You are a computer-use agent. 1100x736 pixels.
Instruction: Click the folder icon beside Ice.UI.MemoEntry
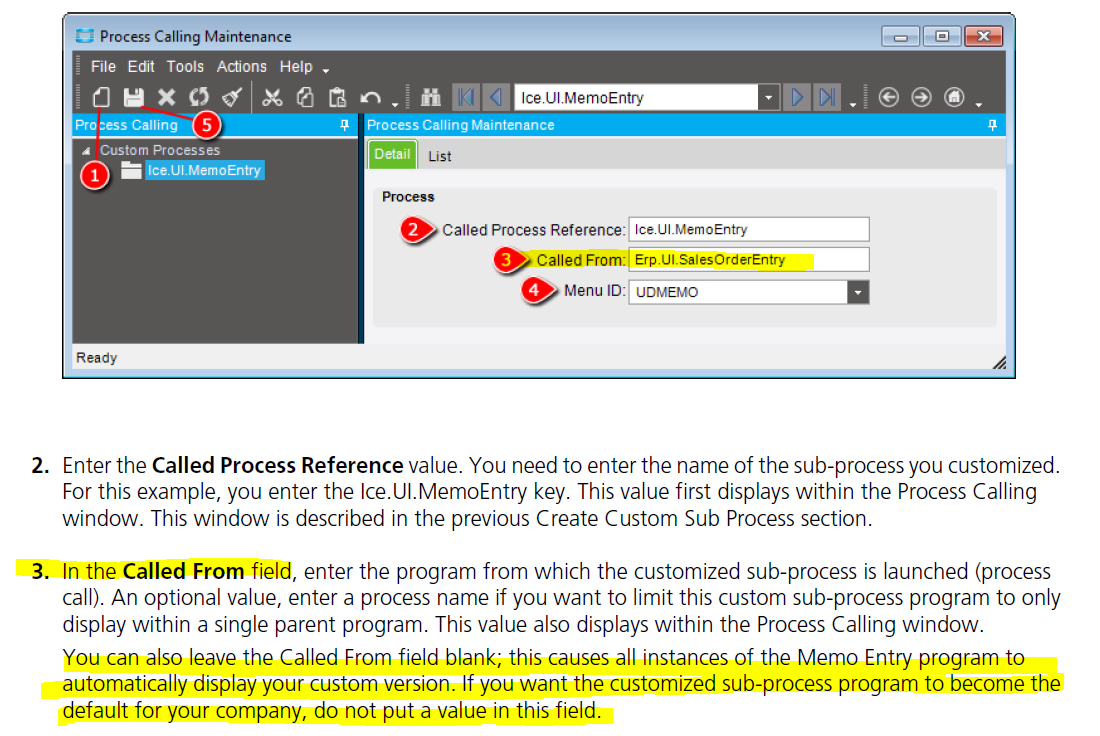tap(131, 170)
